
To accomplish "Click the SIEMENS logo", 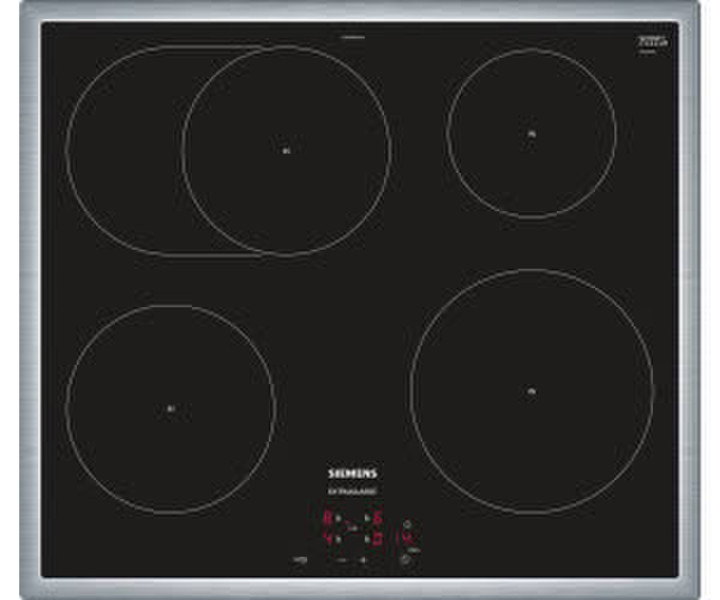I will pyautogui.click(x=353, y=474).
